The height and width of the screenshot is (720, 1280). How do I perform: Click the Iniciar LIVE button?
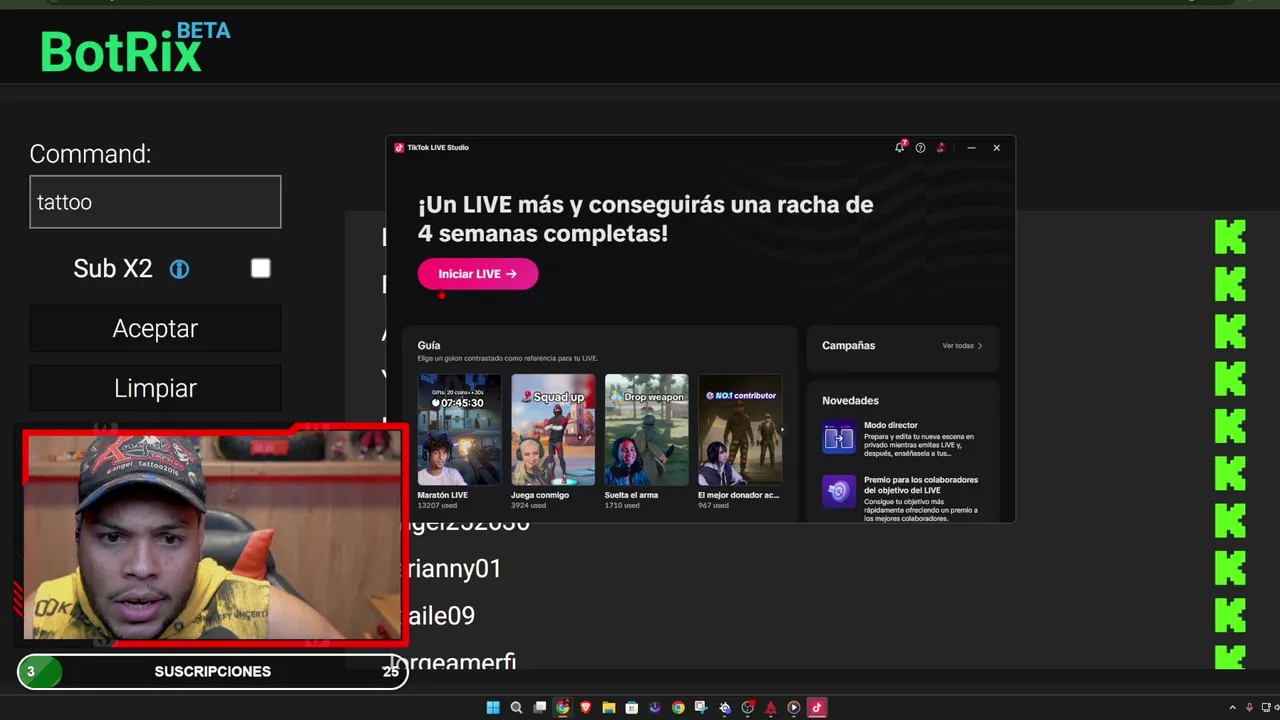click(x=478, y=274)
